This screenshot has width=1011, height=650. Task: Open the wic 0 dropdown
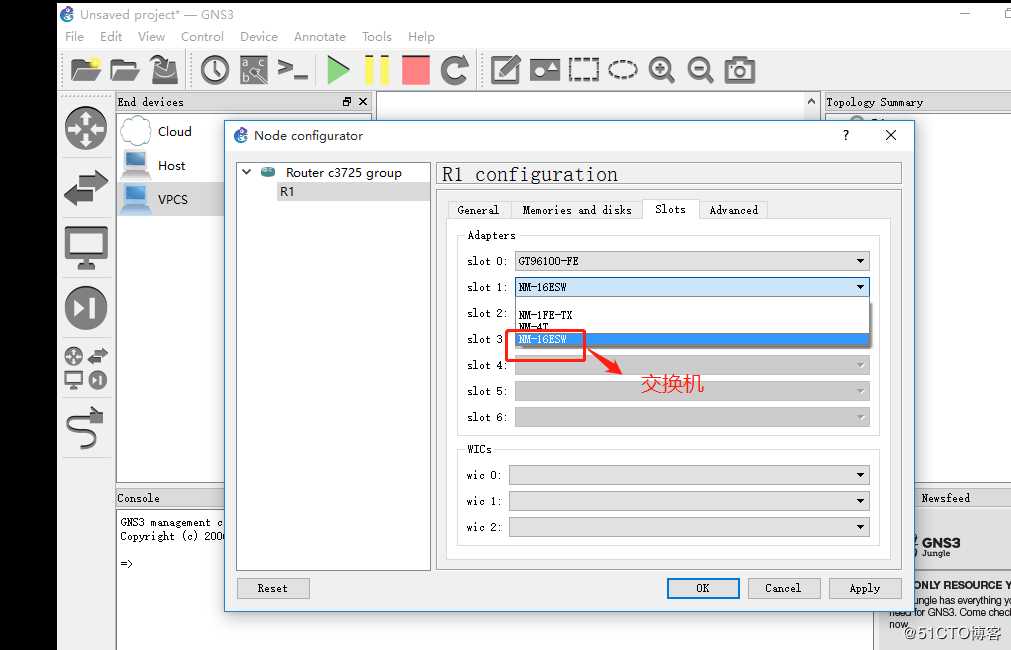689,475
